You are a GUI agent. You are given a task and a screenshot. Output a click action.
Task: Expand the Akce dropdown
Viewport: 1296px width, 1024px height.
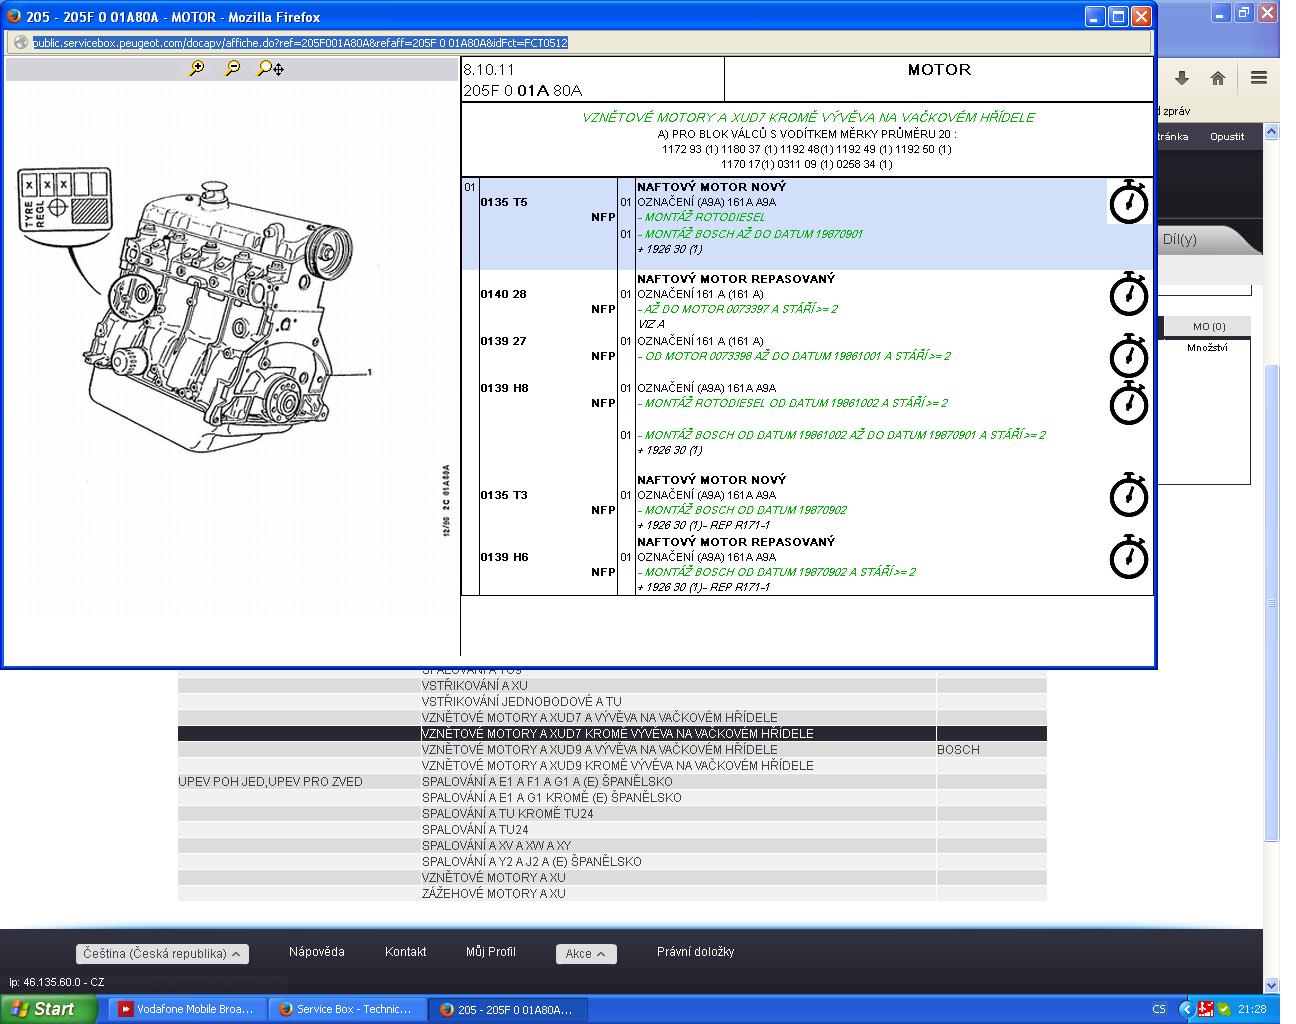[585, 954]
